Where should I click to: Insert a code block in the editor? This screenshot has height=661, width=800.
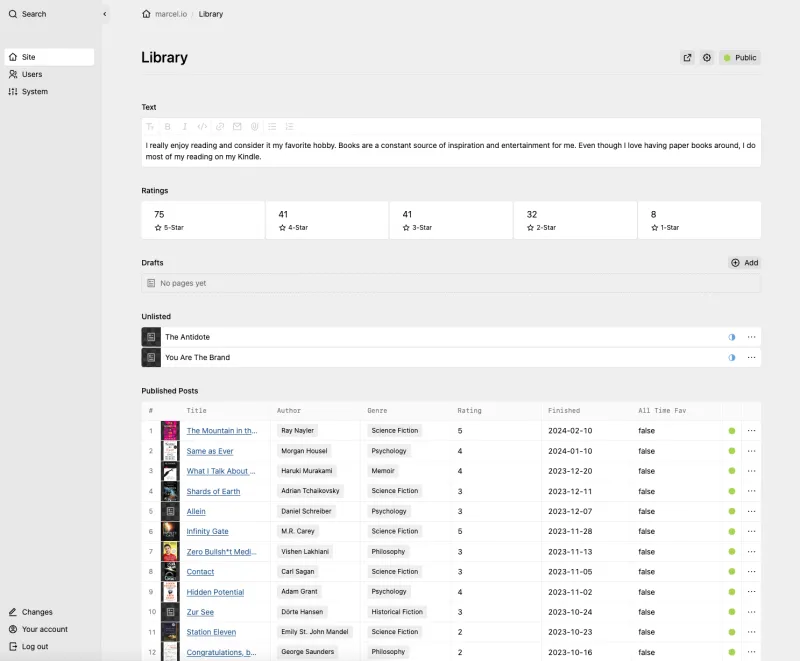(201, 127)
